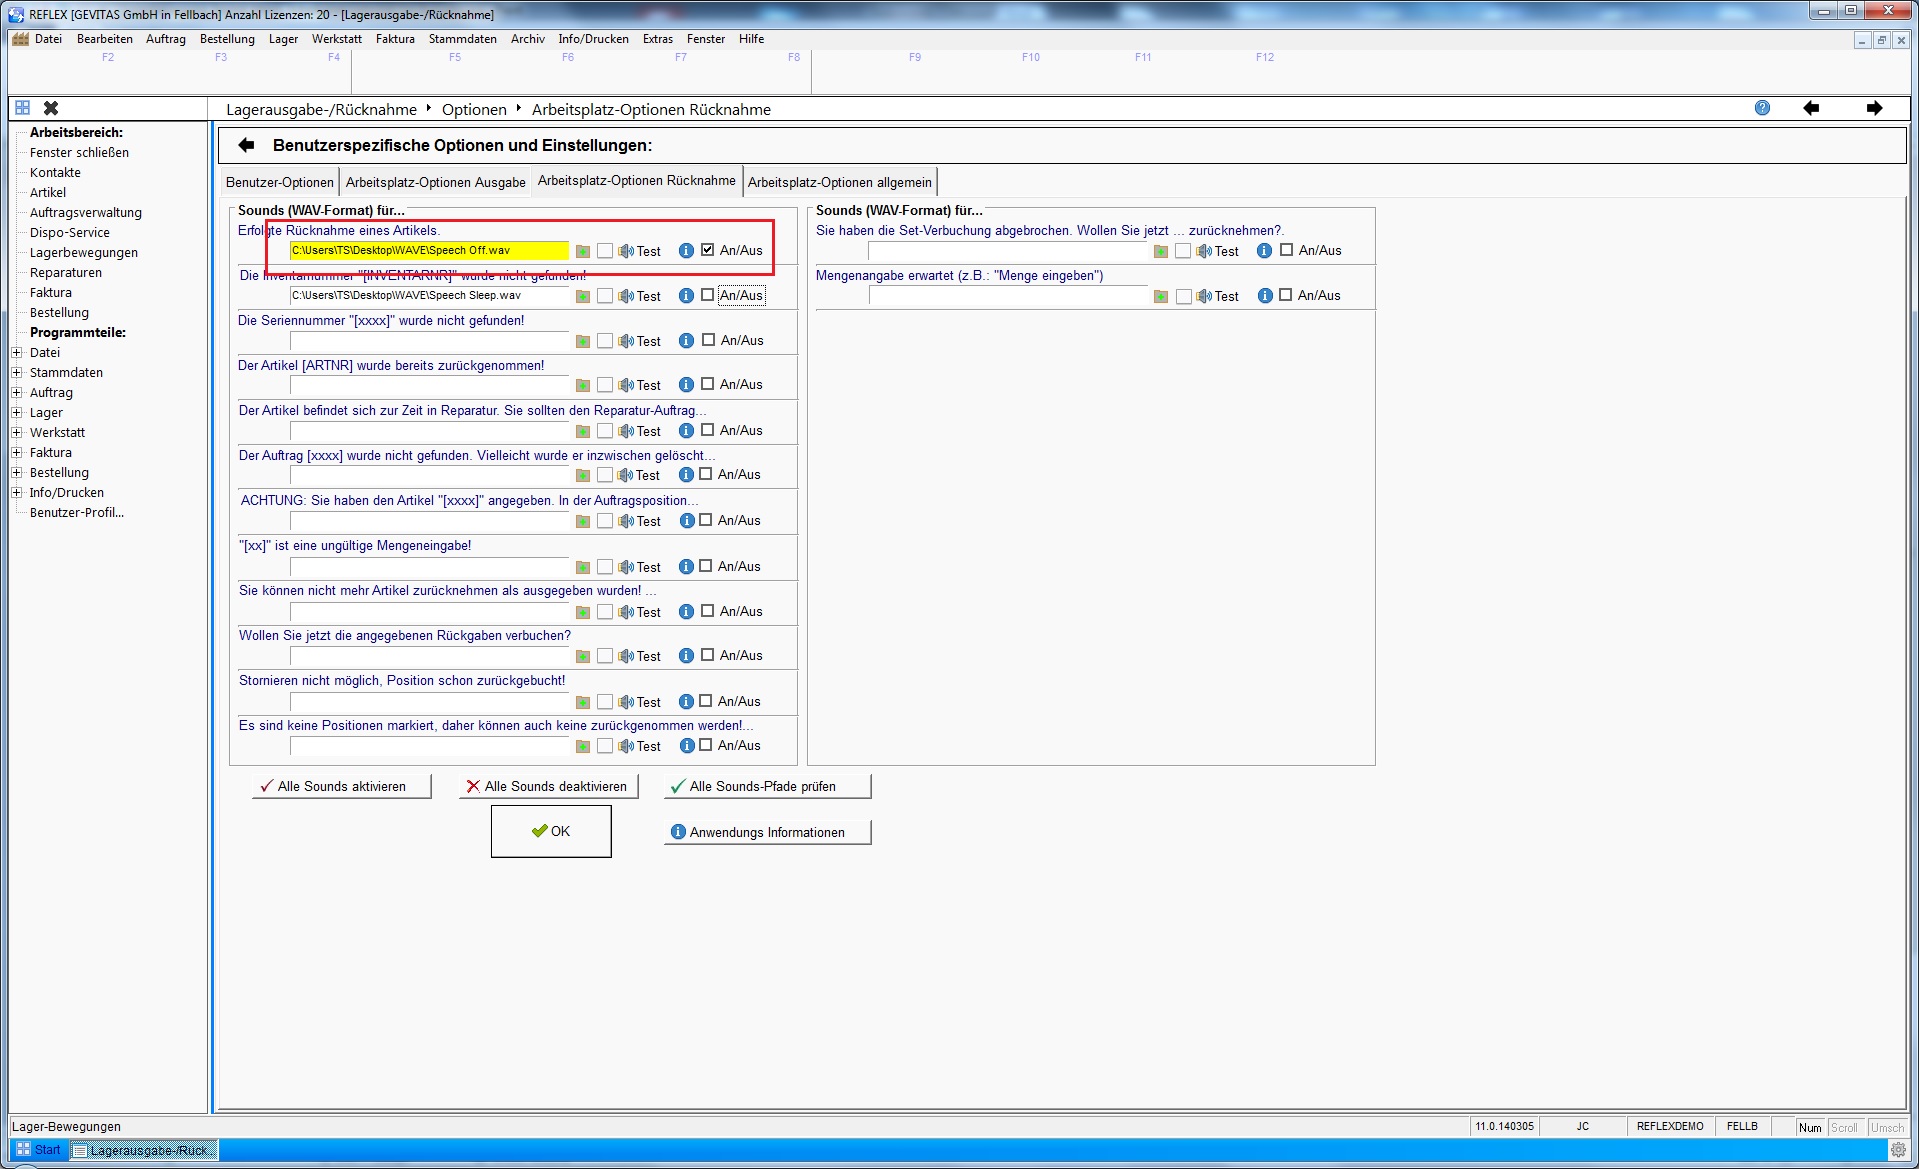
Task: Click the X icon above Arbeitsbereich panel
Action: [x=51, y=108]
